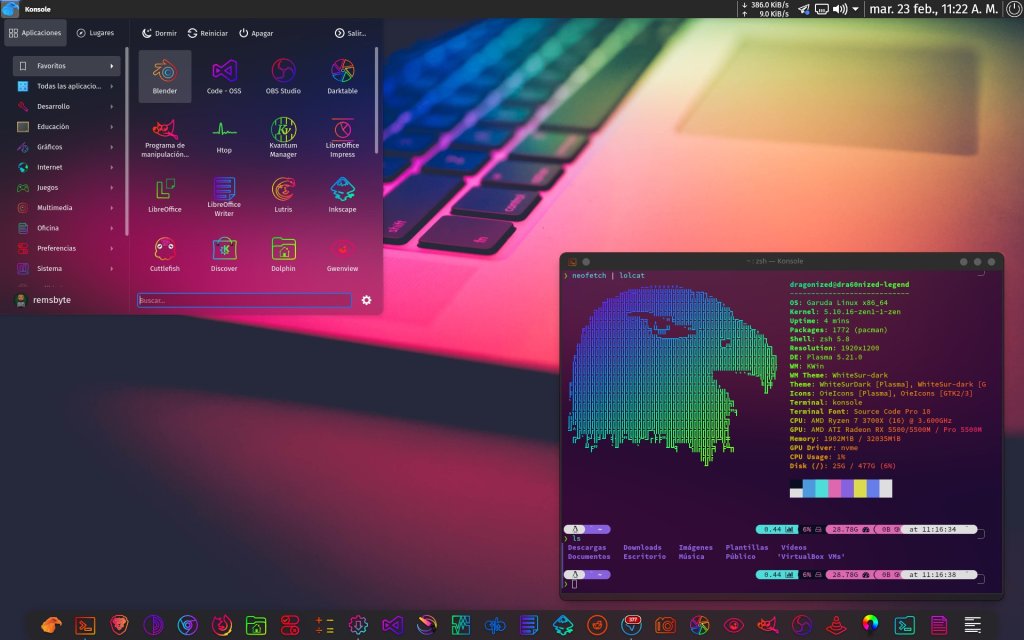The image size is (1024, 640).
Task: Open Kvantum Manager from the launcher
Action: [284, 135]
